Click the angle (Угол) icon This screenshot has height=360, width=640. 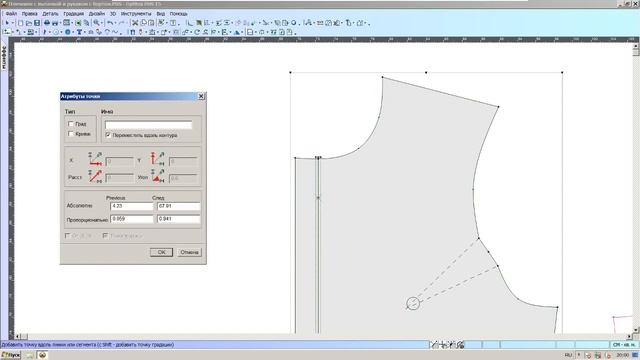coord(158,176)
